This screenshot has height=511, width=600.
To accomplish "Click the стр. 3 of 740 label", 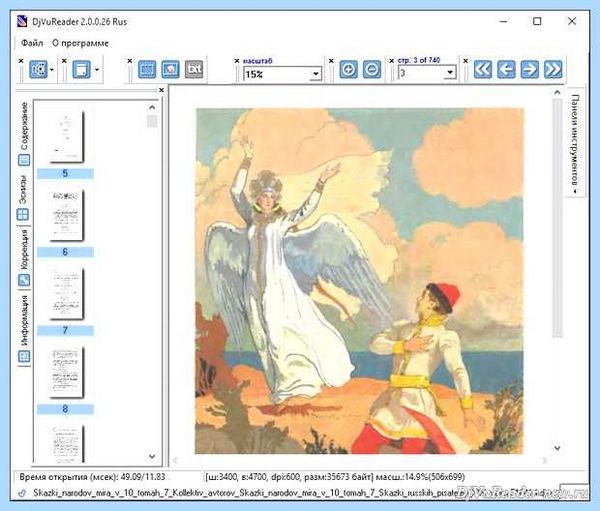I will (419, 60).
